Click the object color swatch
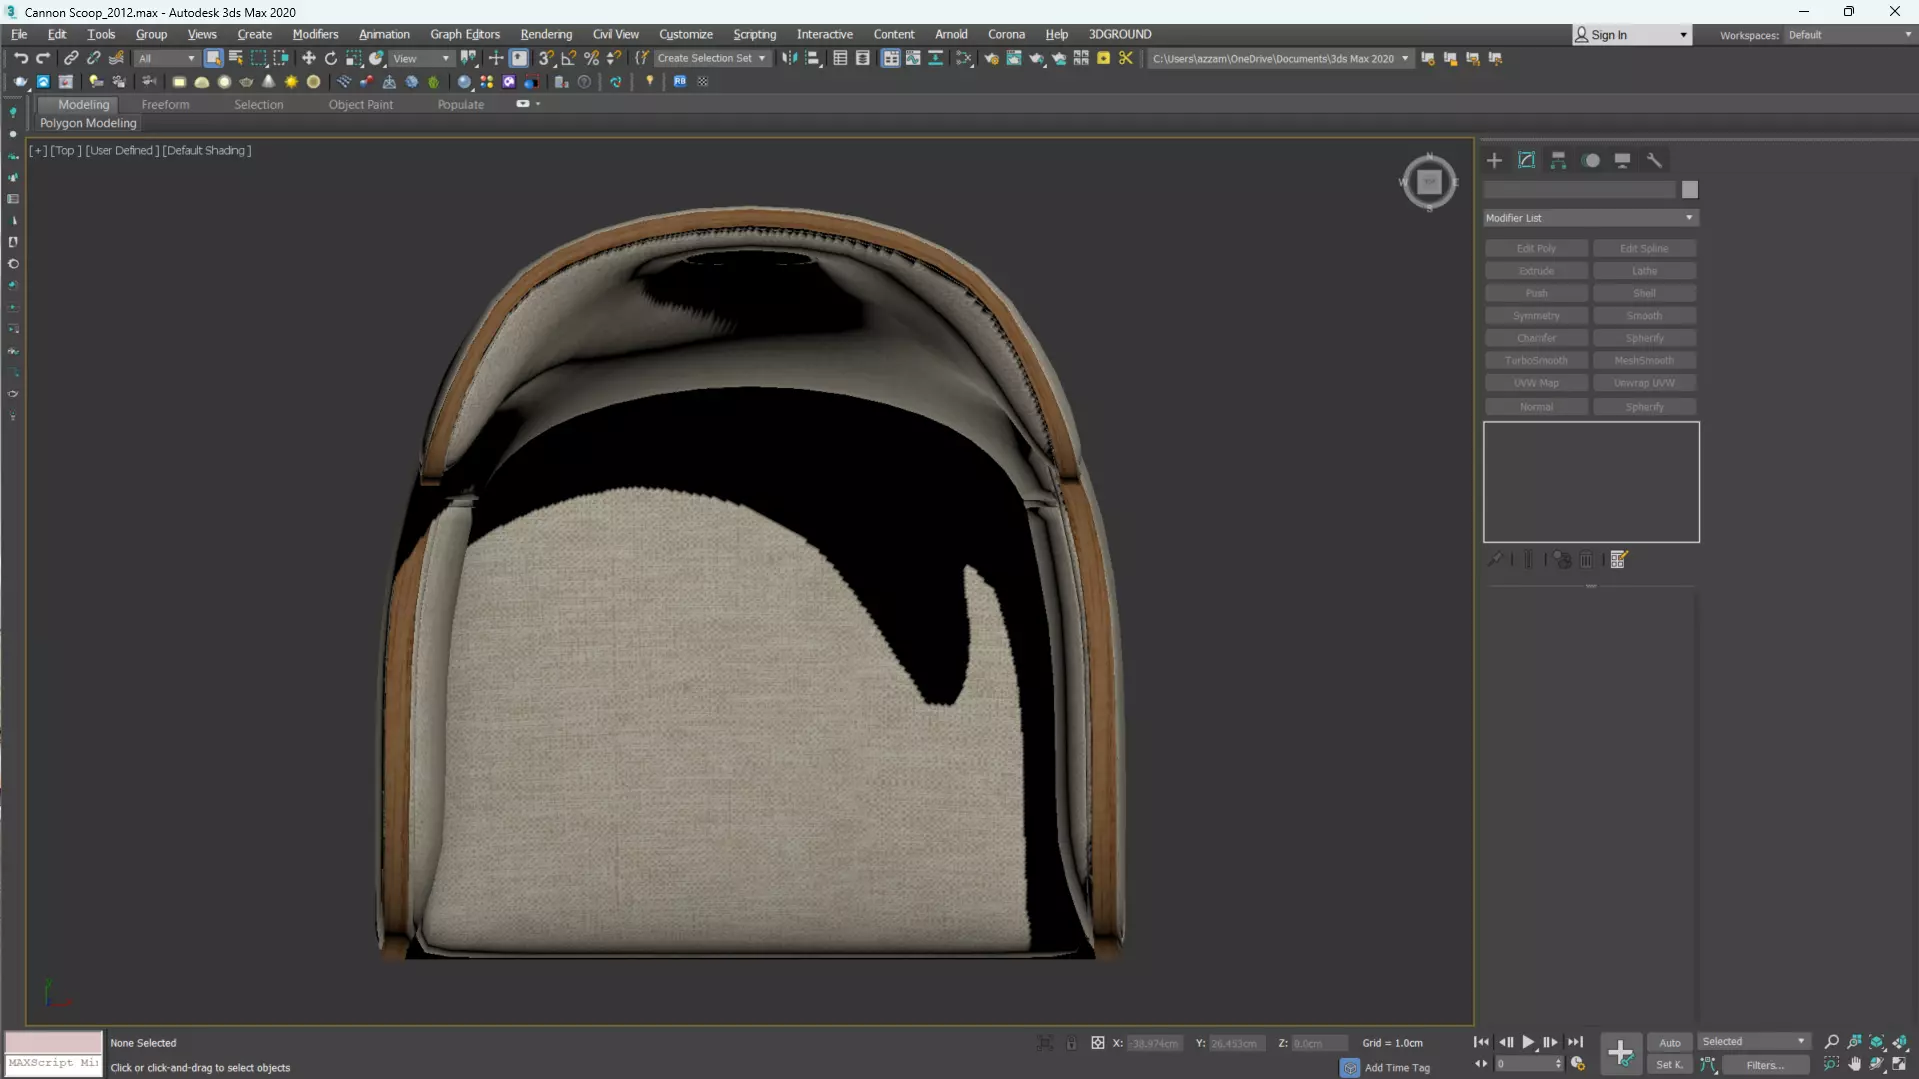 [x=1689, y=190]
